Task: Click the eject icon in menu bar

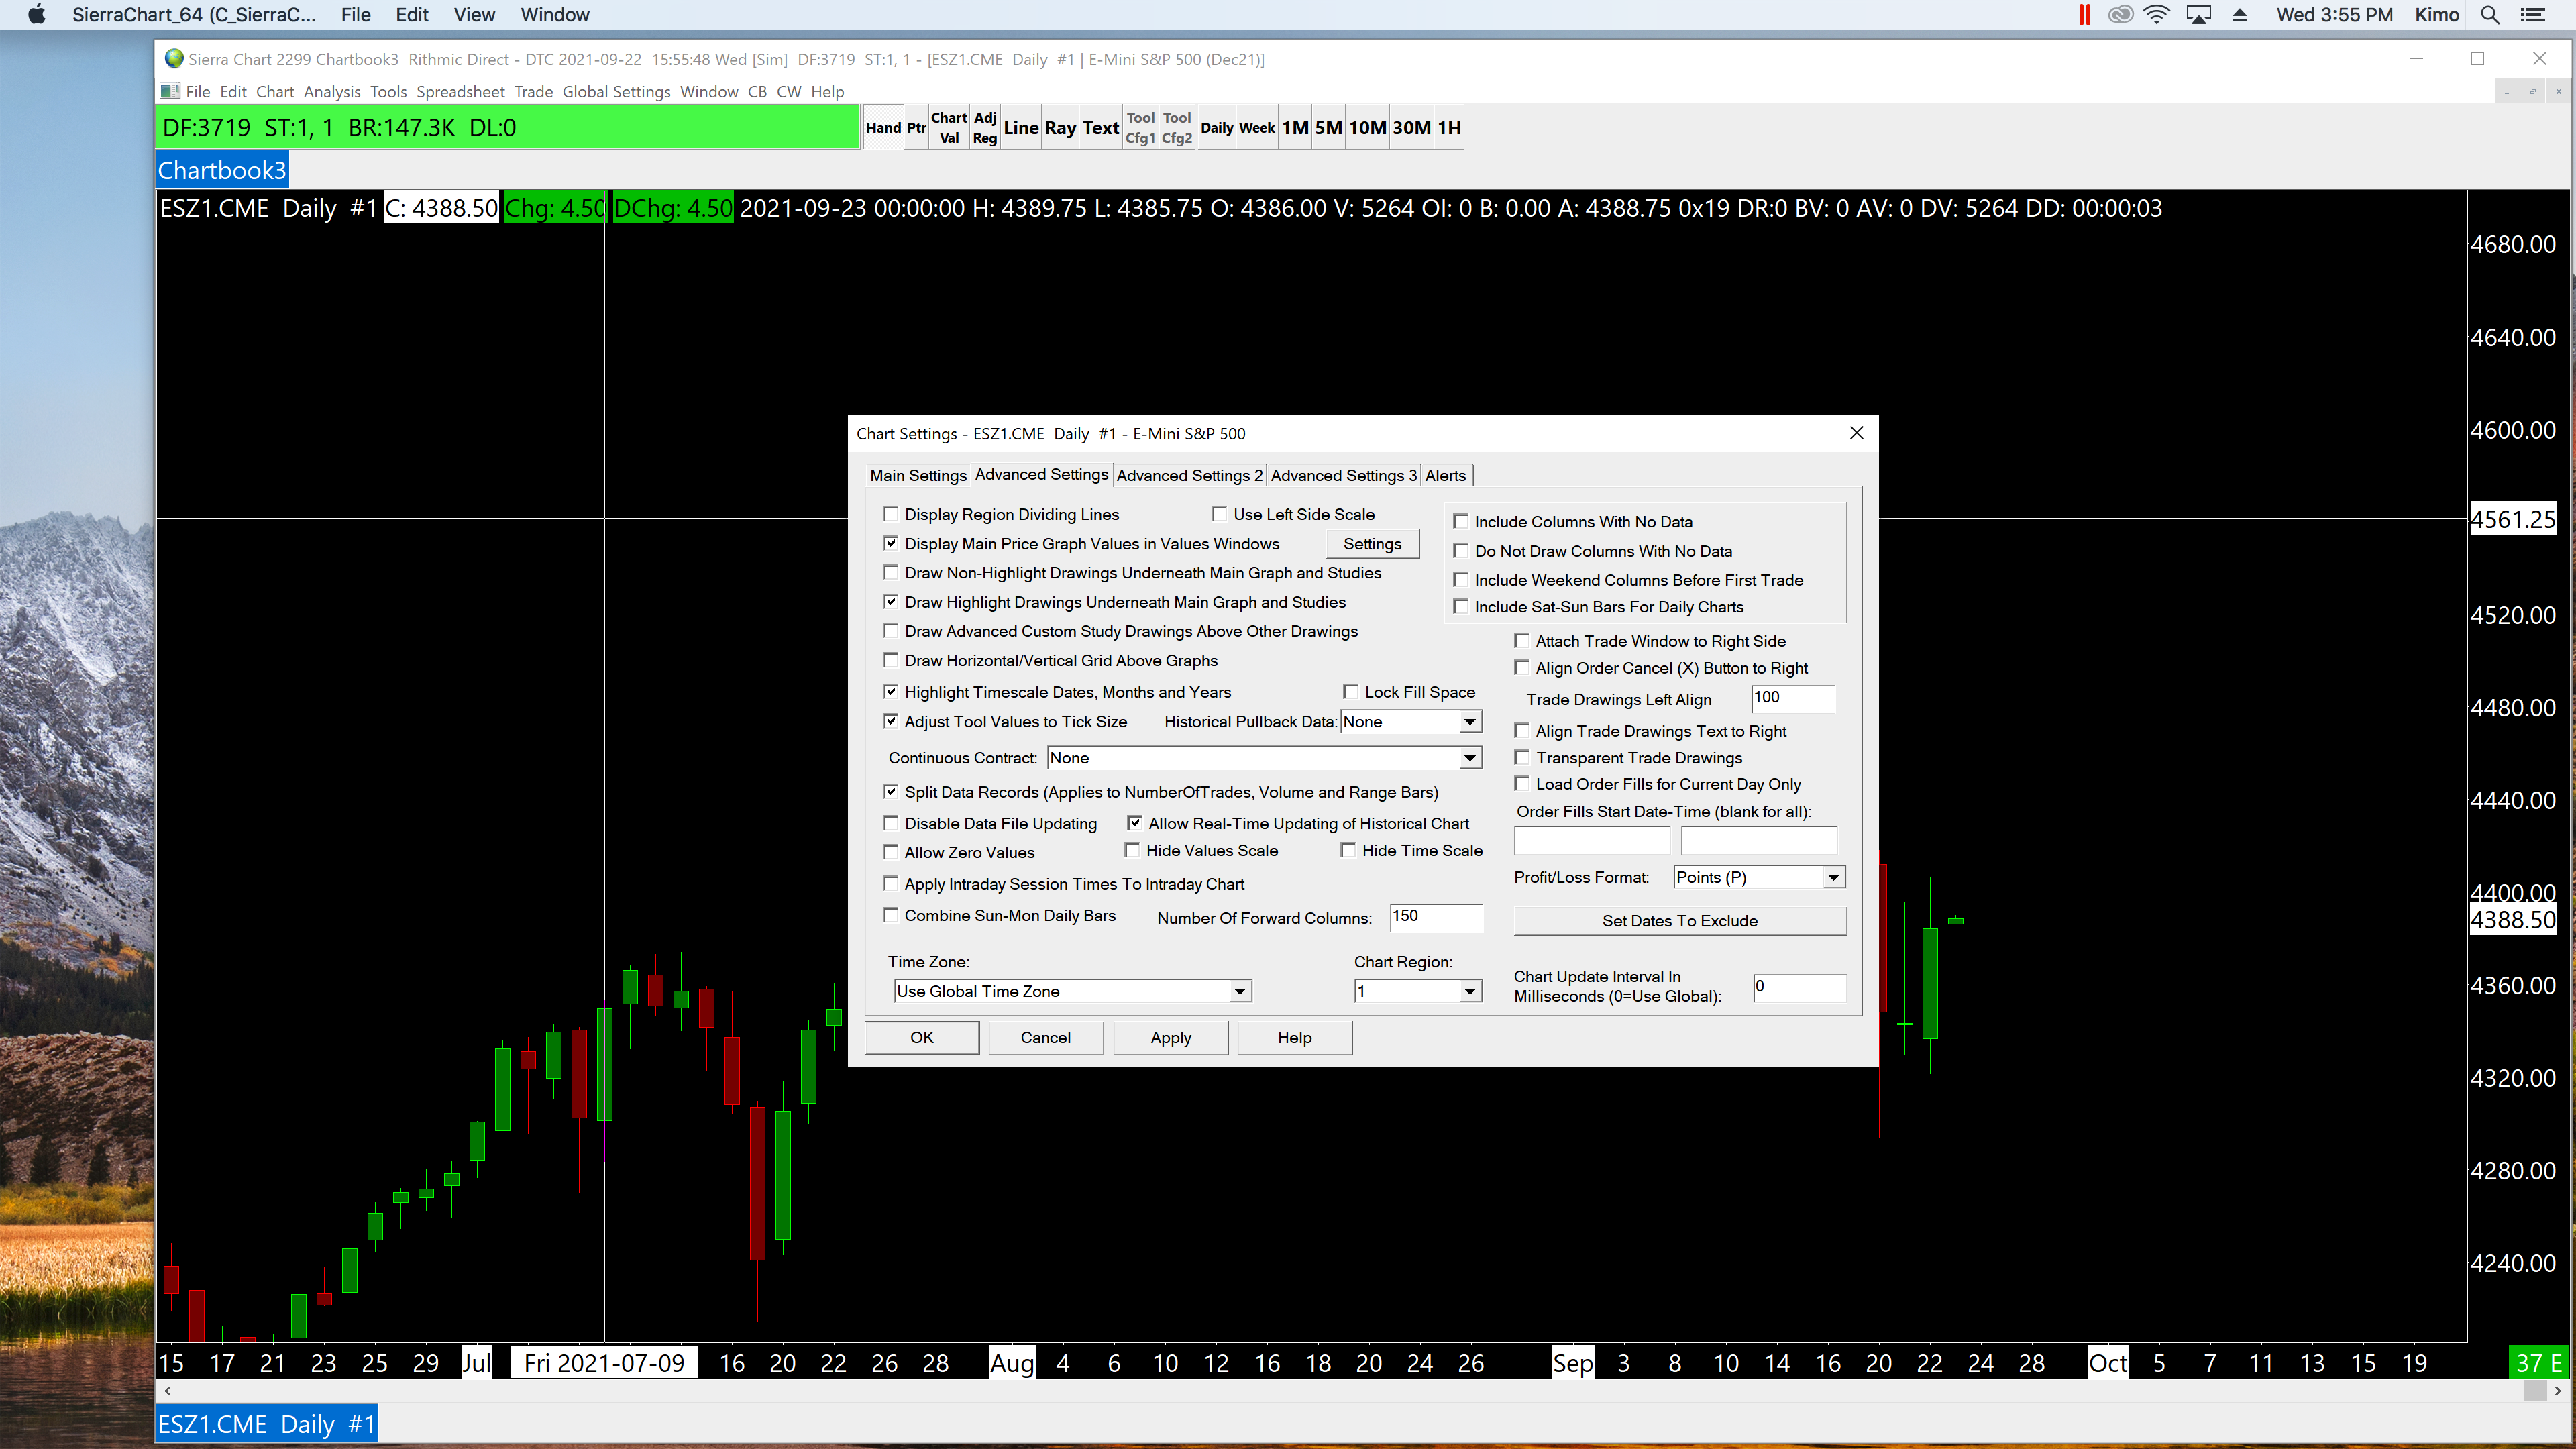Action: coord(2240,15)
